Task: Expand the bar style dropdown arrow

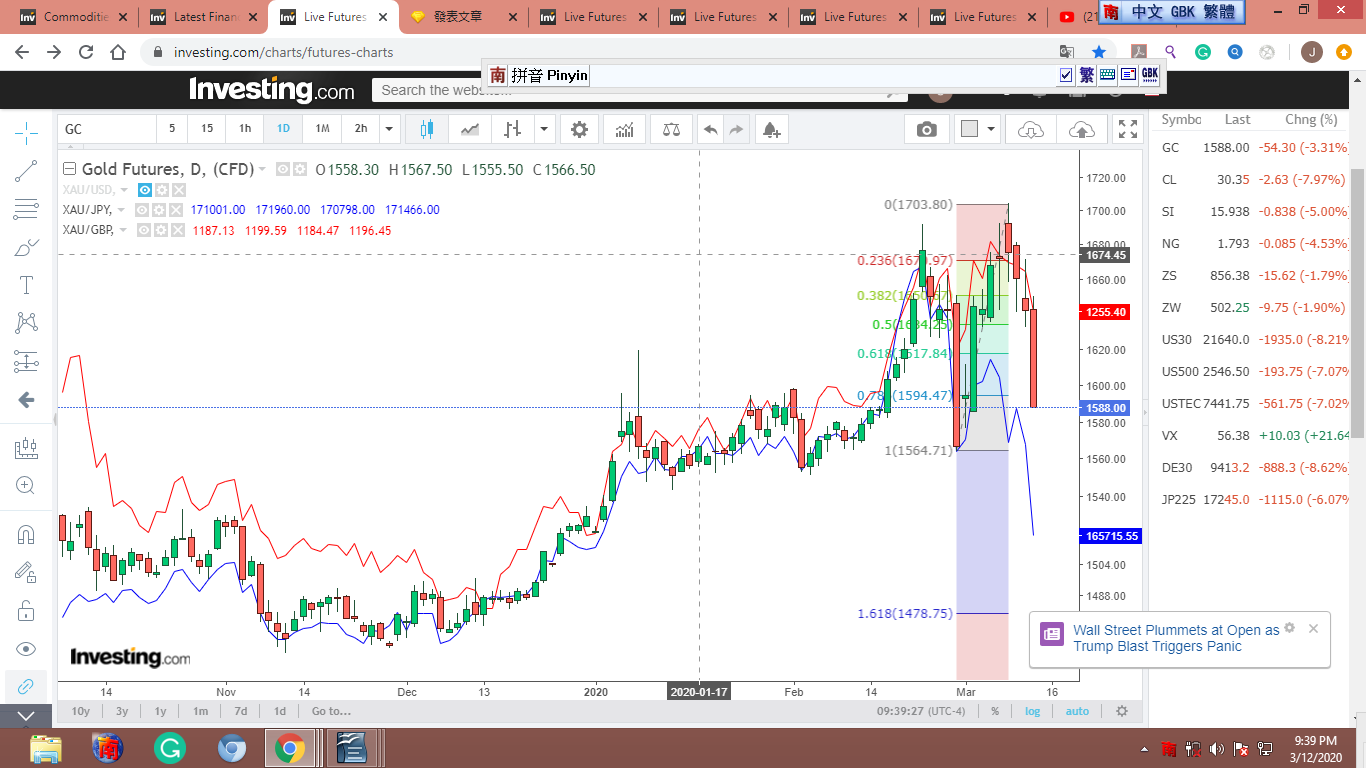Action: pyautogui.click(x=544, y=129)
